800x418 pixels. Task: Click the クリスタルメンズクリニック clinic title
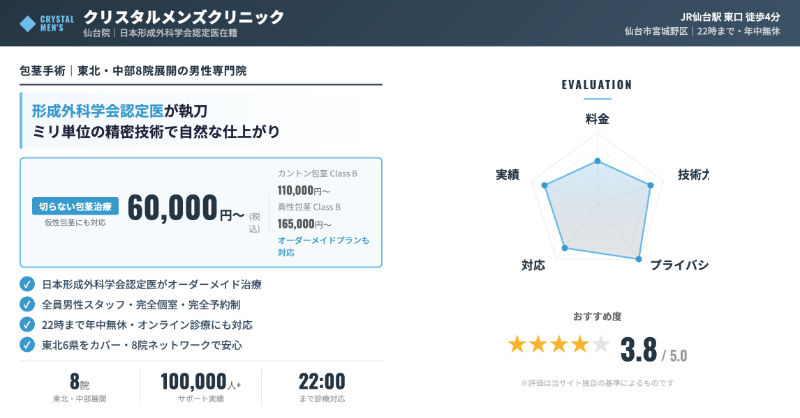tap(183, 17)
